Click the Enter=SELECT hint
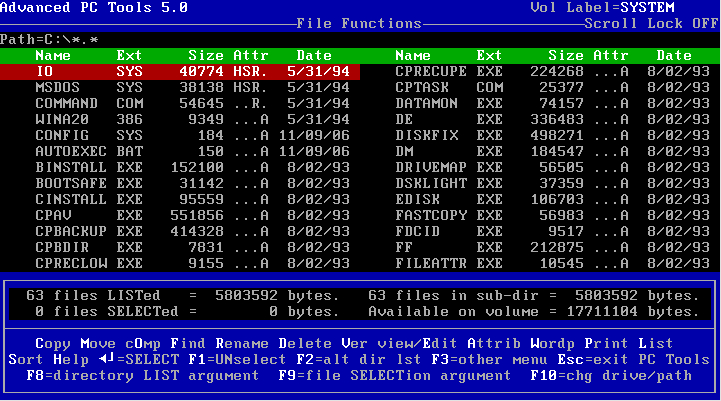This screenshot has height=401, width=721. click(139, 359)
